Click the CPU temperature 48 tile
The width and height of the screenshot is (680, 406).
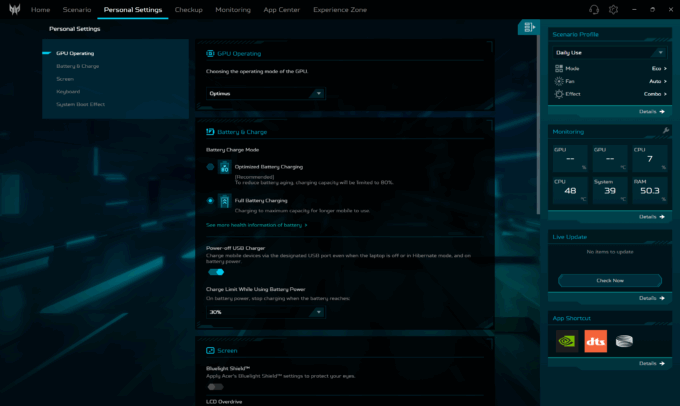[x=570, y=190]
